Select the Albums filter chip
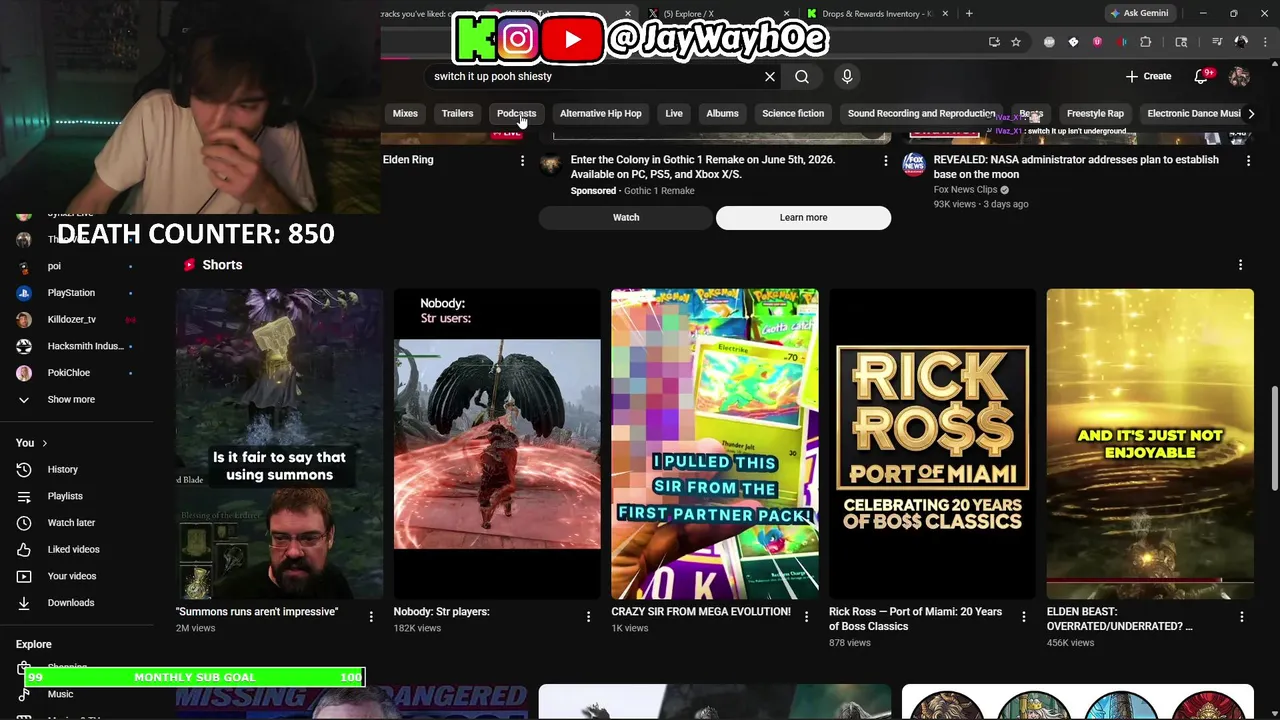The width and height of the screenshot is (1280, 720). tap(722, 113)
